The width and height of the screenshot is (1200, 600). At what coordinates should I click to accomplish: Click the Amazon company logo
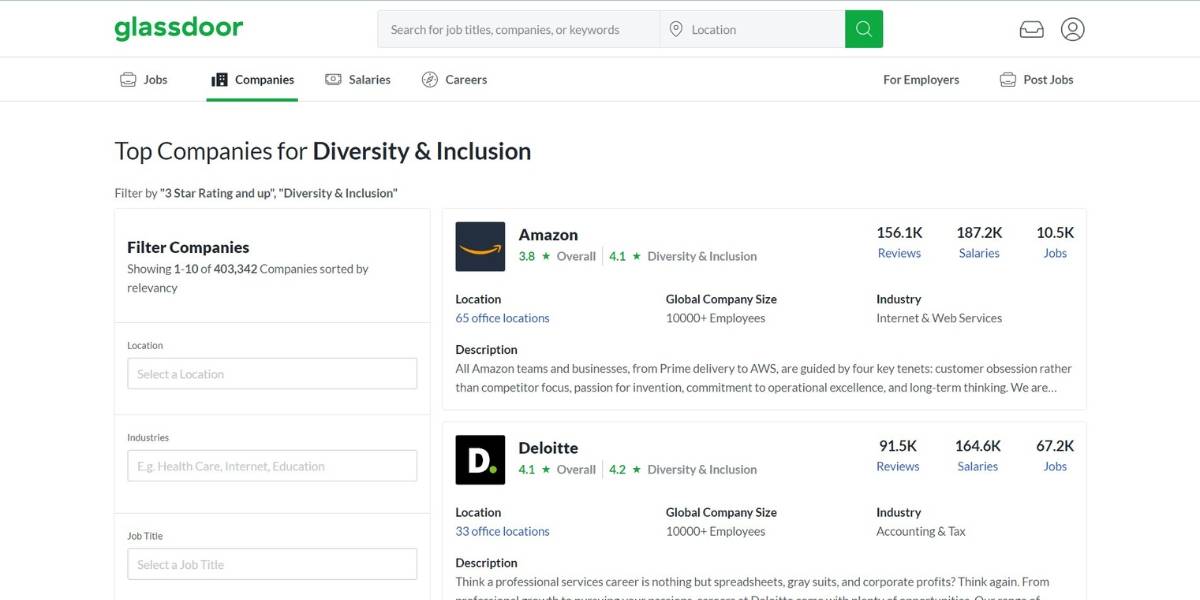click(480, 246)
